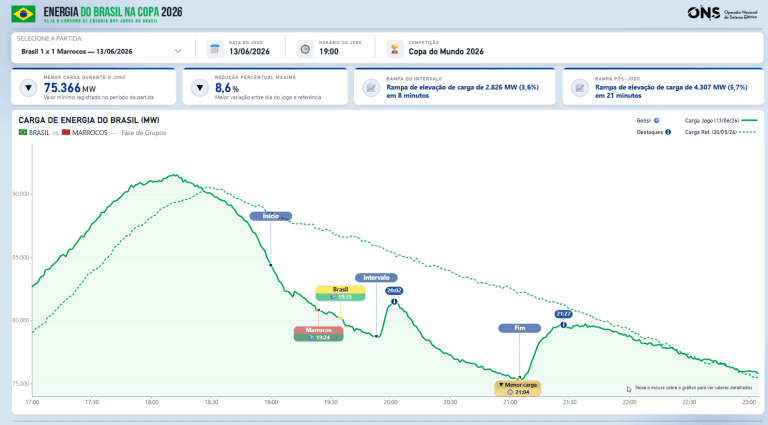
Task: Click the 20:02 highlight label
Action: (394, 290)
